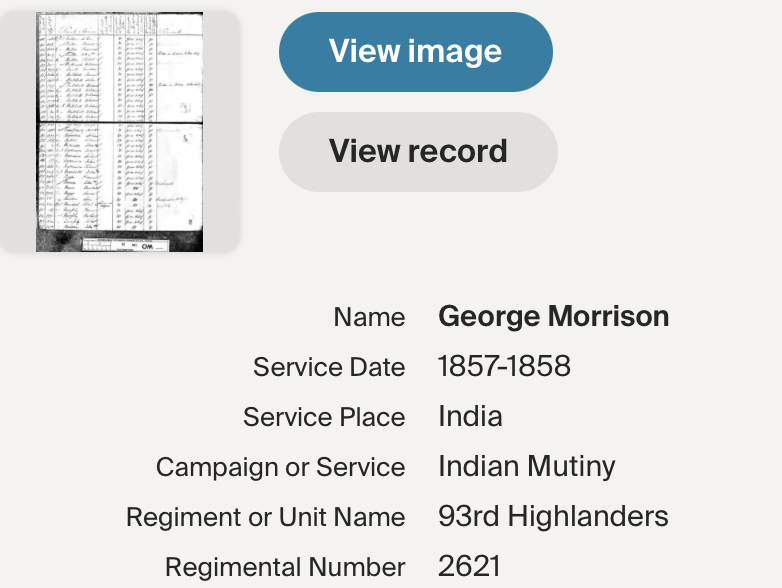Click the Regiment or Unit Name label
The width and height of the screenshot is (782, 588).
click(x=265, y=518)
